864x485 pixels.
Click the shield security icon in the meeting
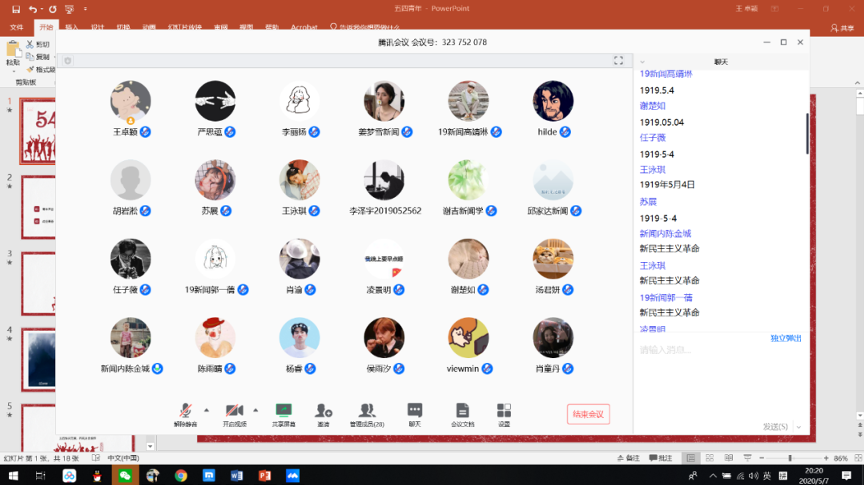(x=68, y=61)
